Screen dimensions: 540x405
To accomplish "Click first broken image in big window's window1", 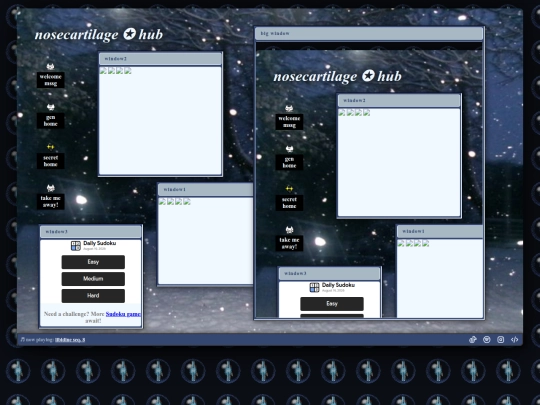I will pos(401,243).
